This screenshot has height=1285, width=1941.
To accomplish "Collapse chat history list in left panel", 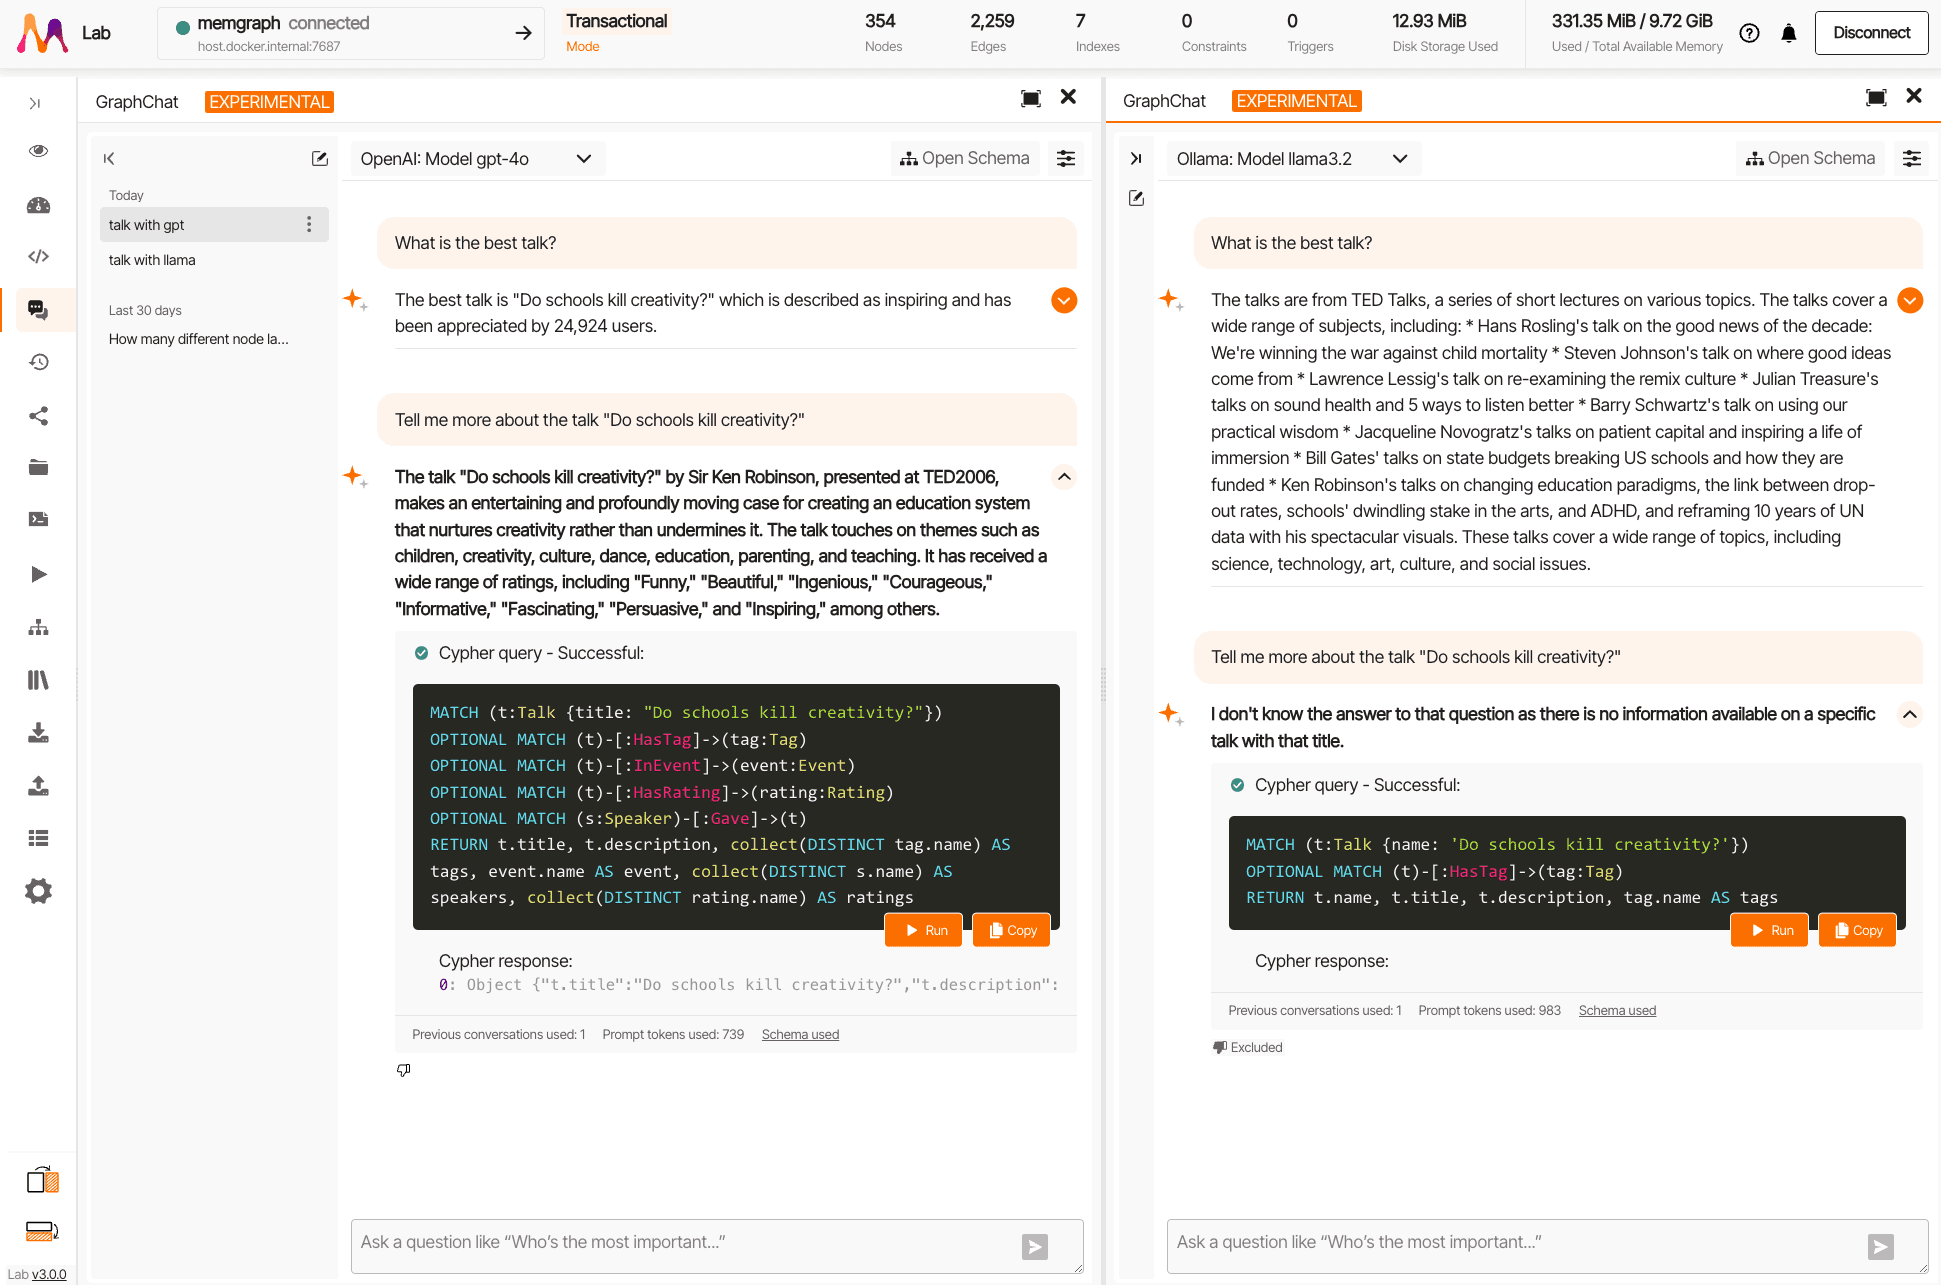I will click(x=109, y=159).
